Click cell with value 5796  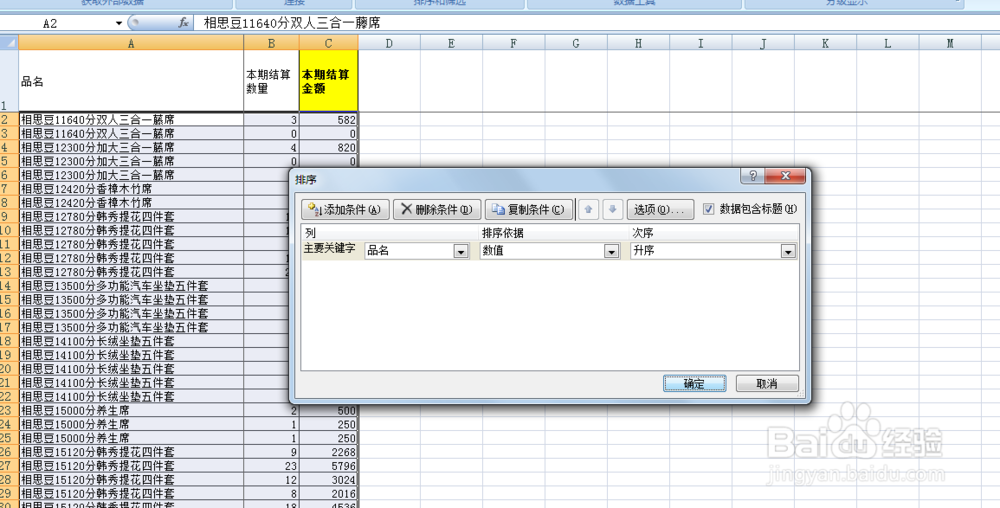[x=328, y=466]
